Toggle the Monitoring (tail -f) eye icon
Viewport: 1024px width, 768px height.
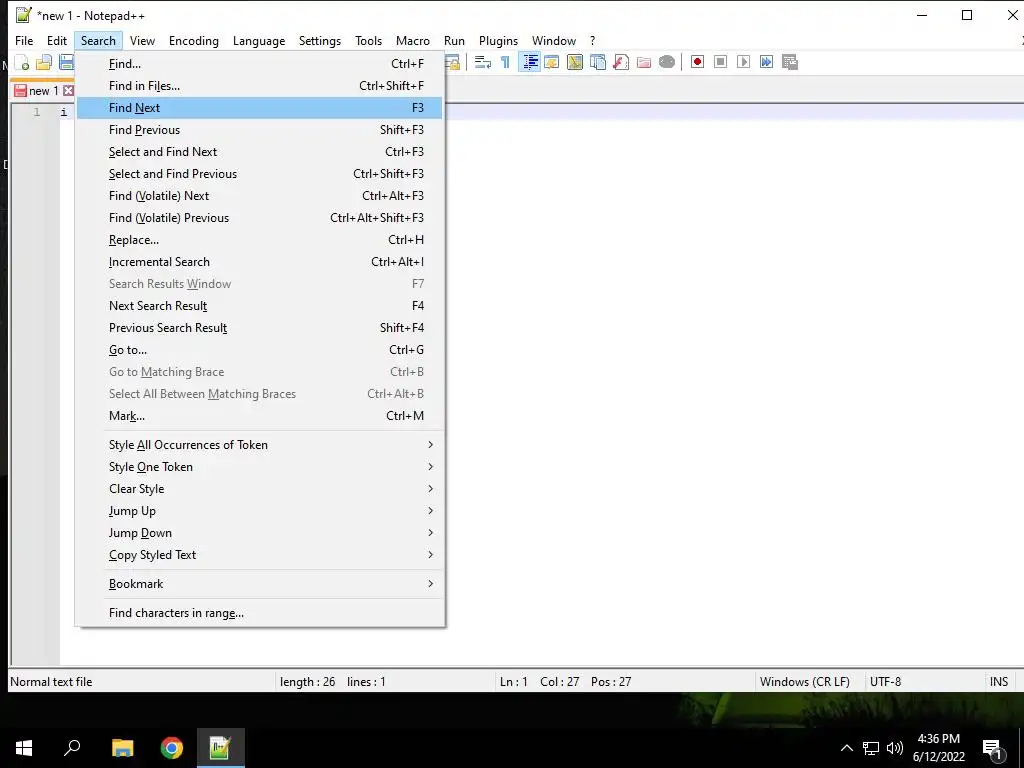coord(667,62)
